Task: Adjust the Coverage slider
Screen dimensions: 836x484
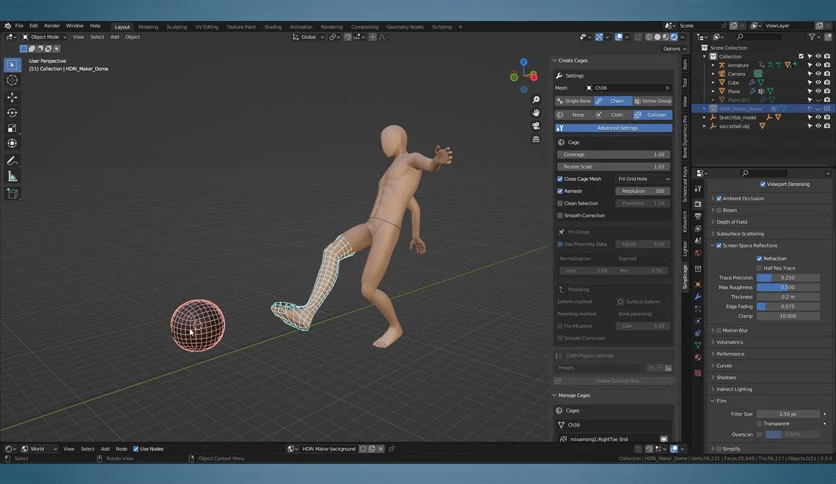Action: [x=614, y=155]
